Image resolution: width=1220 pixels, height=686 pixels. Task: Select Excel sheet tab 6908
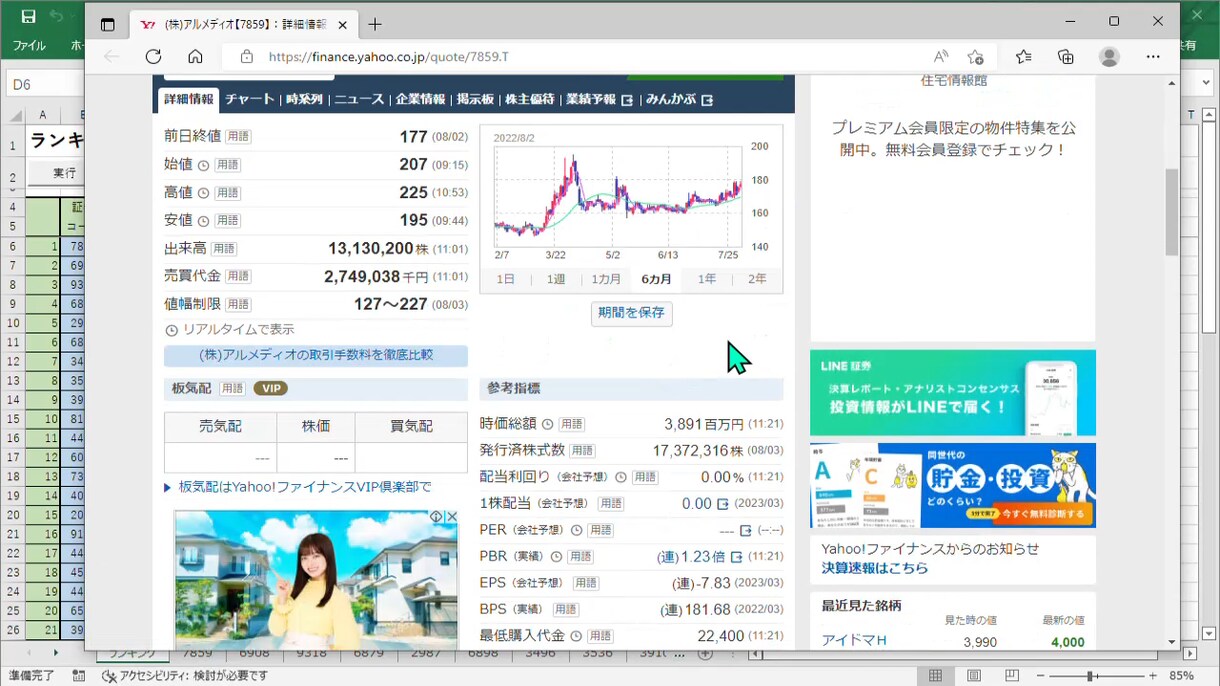(x=255, y=654)
